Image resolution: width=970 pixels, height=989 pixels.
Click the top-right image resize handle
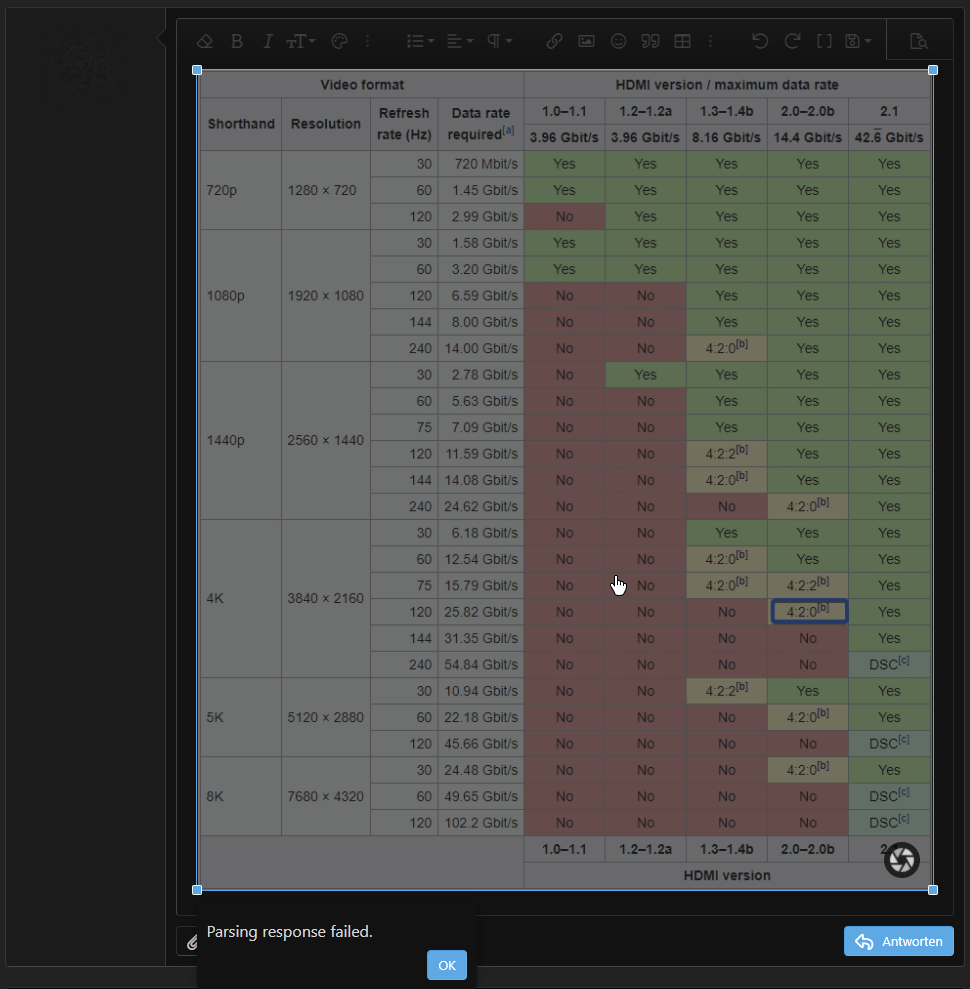coord(933,70)
